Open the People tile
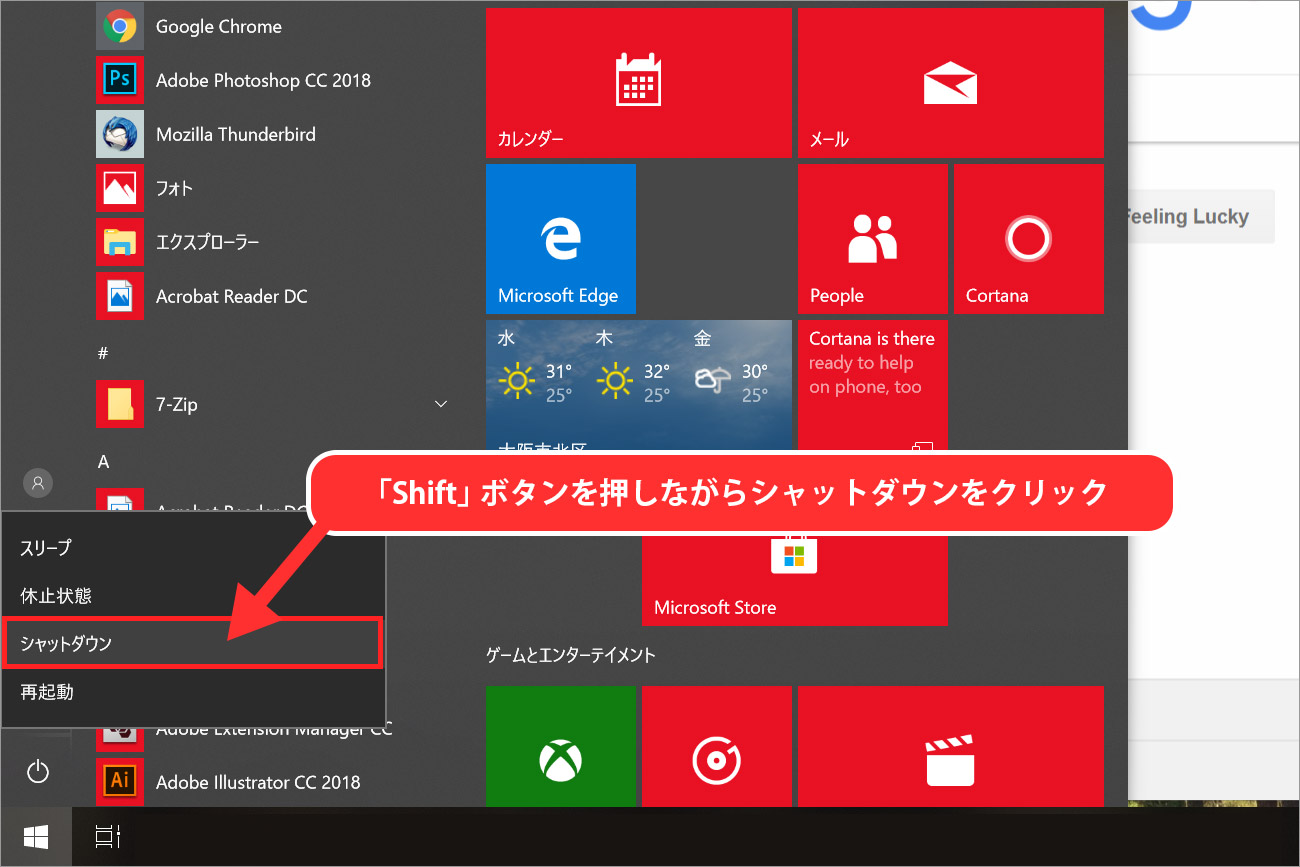 (x=873, y=239)
